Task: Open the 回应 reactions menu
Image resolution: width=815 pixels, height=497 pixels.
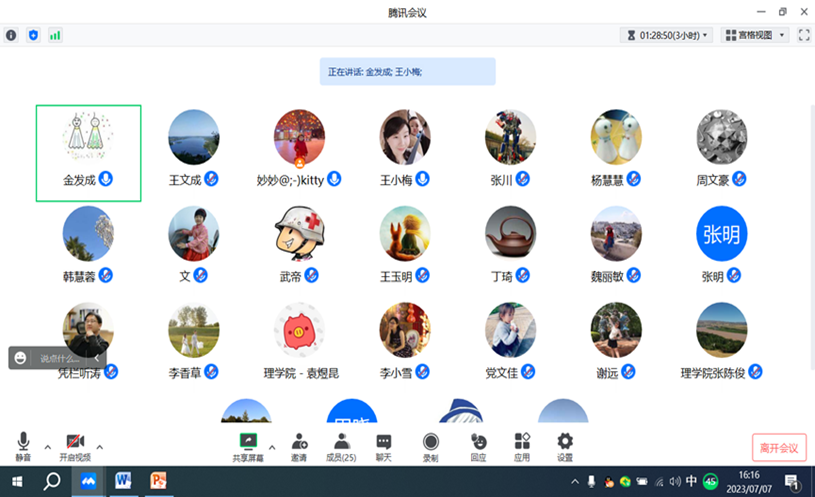Action: click(x=478, y=446)
